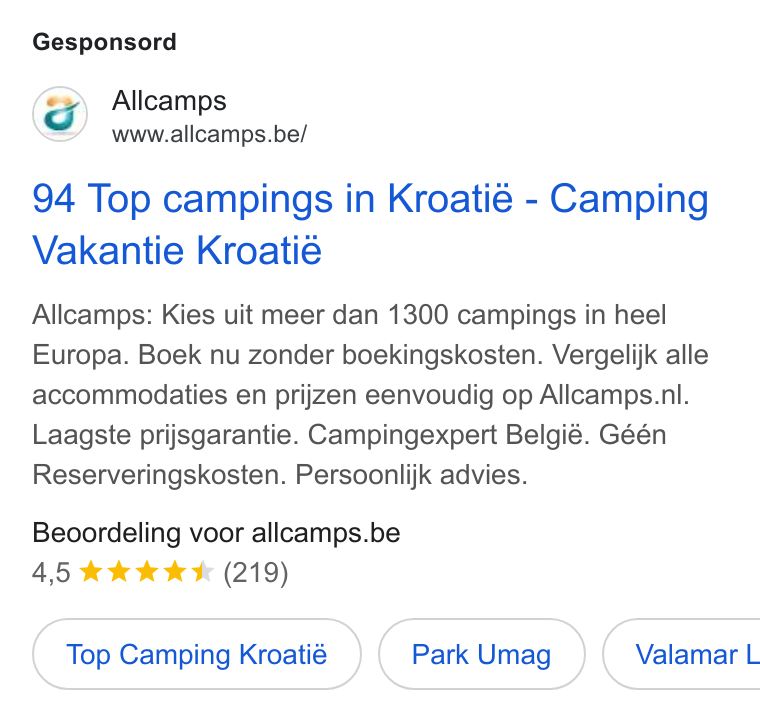Click the Allcamps.nl mention in the description
This screenshot has height=722, width=760.
tap(614, 394)
